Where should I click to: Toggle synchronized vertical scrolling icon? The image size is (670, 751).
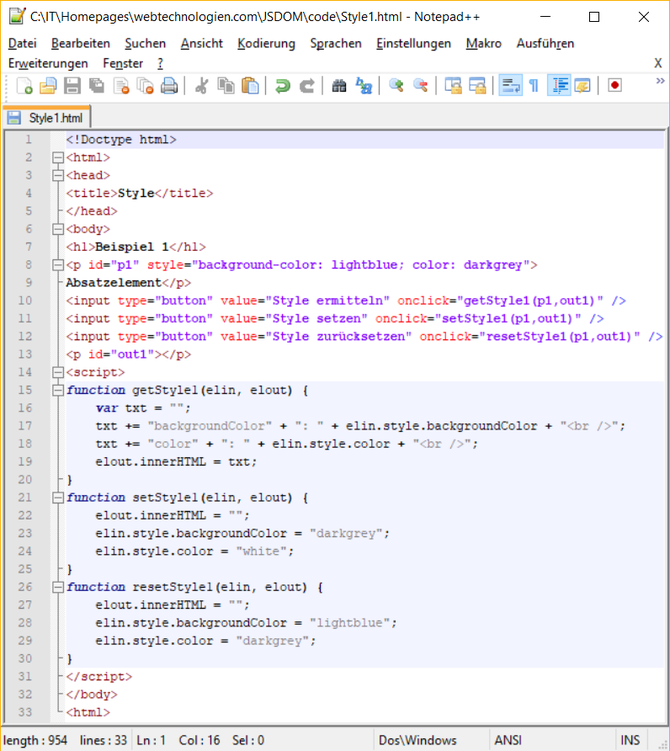pyautogui.click(x=453, y=86)
